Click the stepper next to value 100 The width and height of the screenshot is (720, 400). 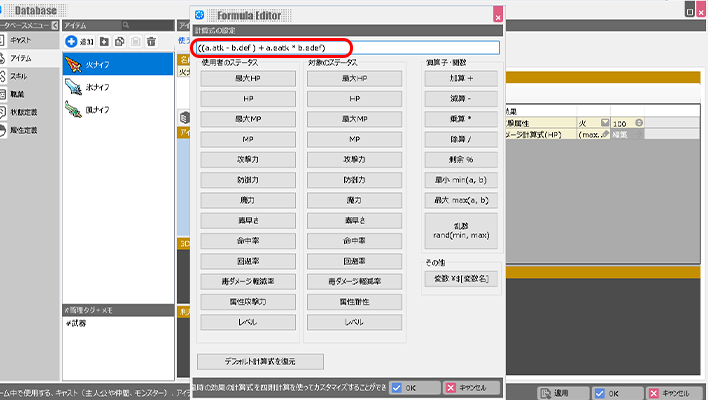pyautogui.click(x=640, y=122)
